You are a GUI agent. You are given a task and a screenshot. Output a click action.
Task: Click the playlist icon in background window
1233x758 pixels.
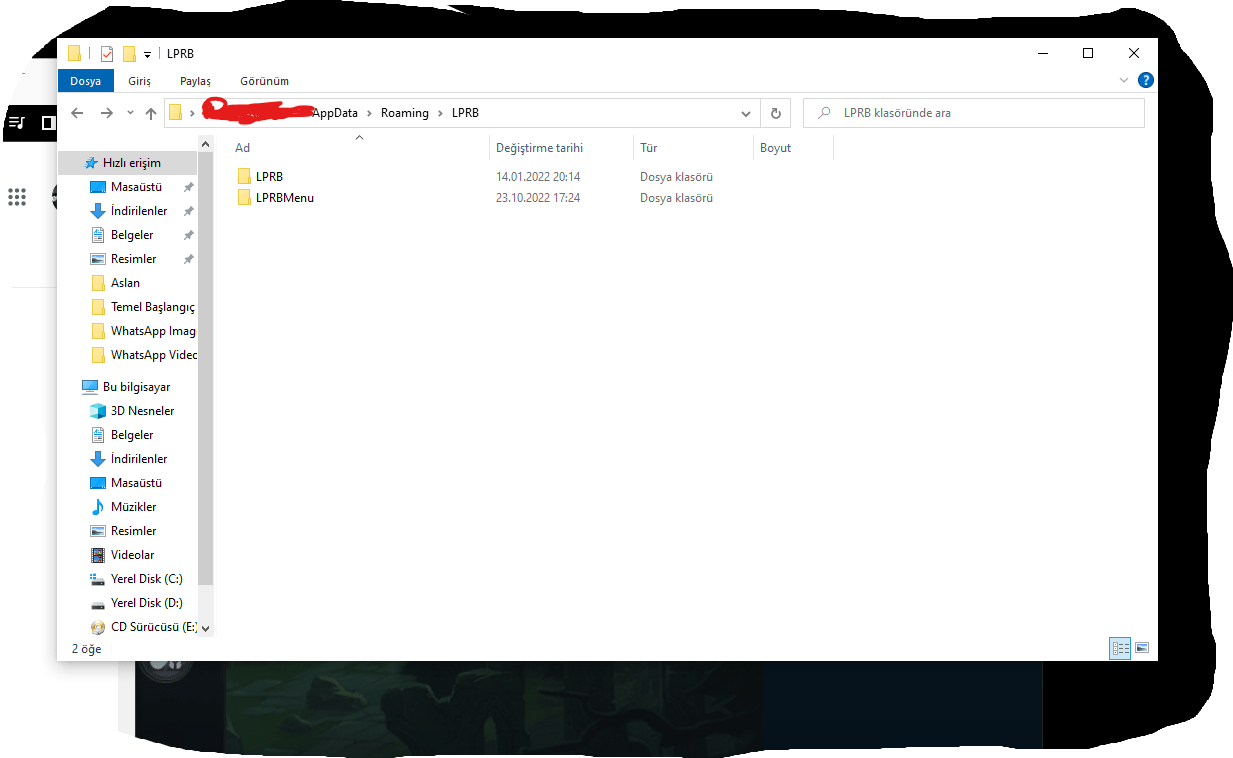pos(17,123)
